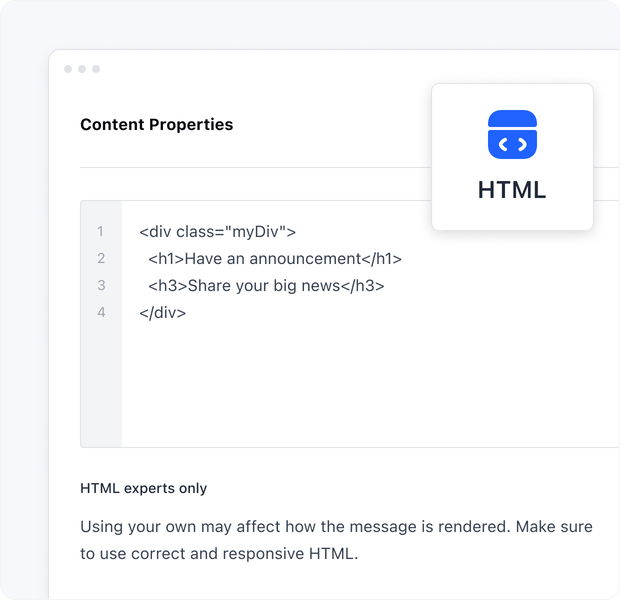Click the Content Properties heading

click(x=156, y=125)
